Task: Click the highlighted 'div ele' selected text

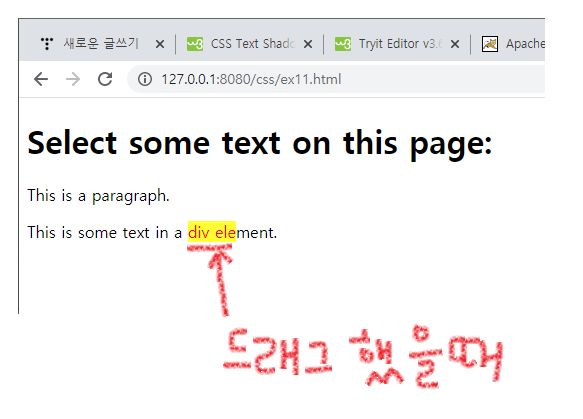Action: [212, 232]
